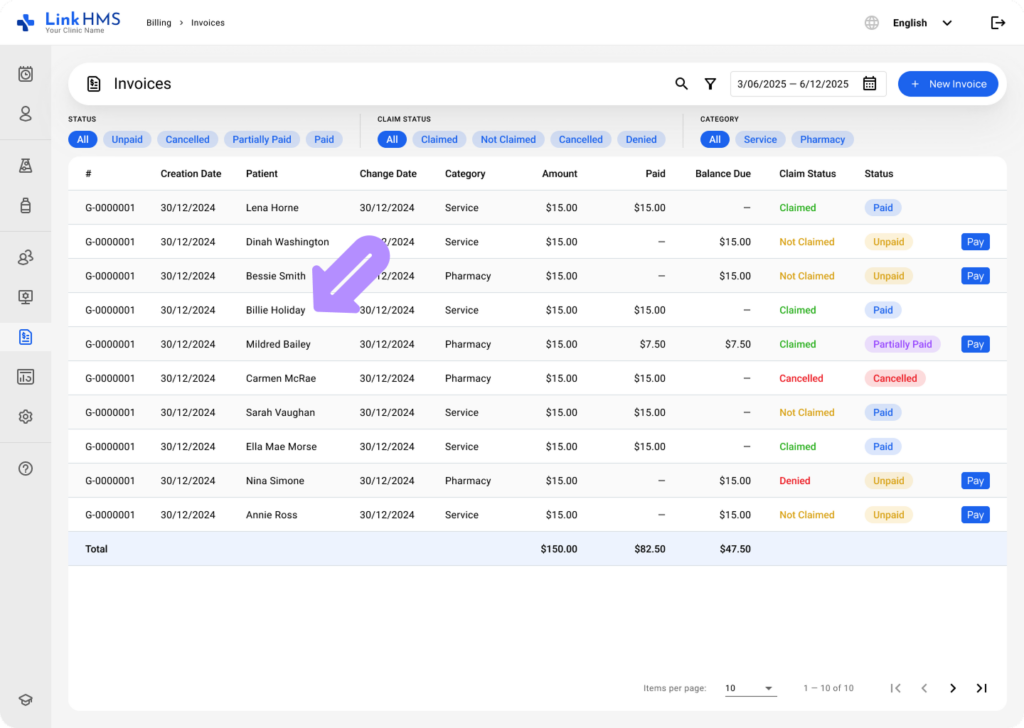Click the Invoices document icon beside title
This screenshot has height=728, width=1024.
93,84
